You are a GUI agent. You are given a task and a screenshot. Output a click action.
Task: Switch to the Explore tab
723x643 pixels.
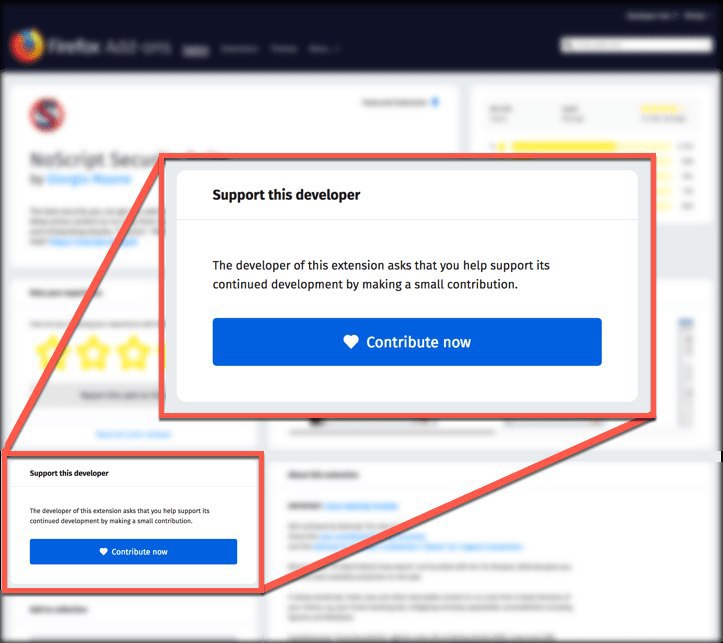(x=196, y=49)
